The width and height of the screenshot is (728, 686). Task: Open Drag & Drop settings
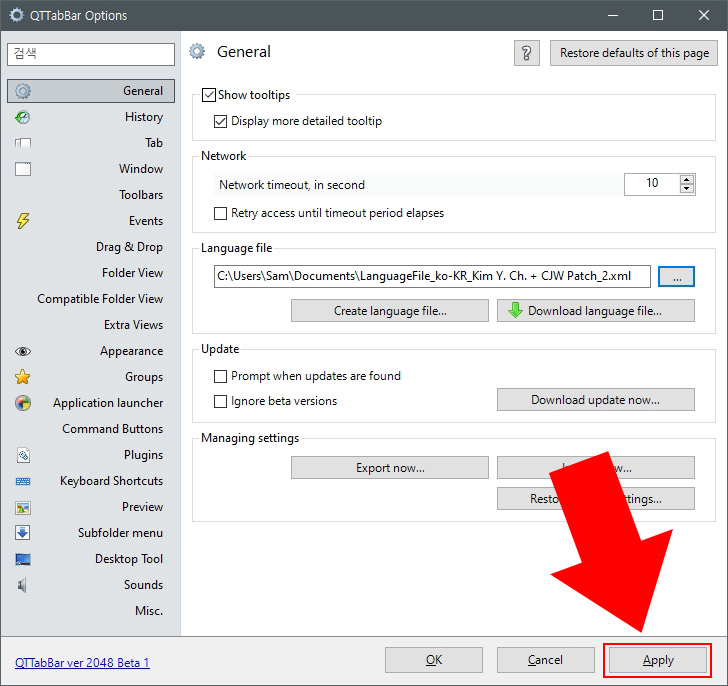pos(91,247)
